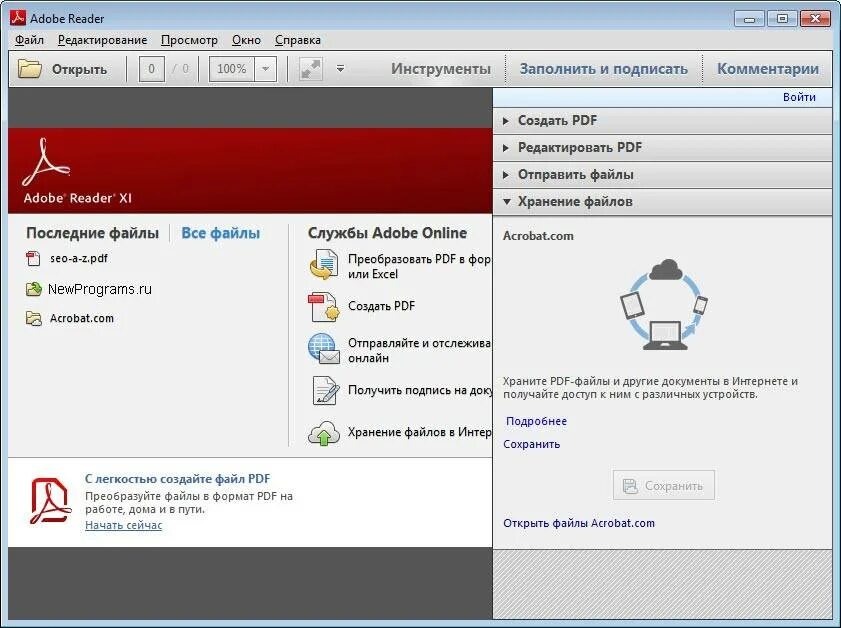
Task: Click the cloud devices sync illustration
Action: [663, 304]
